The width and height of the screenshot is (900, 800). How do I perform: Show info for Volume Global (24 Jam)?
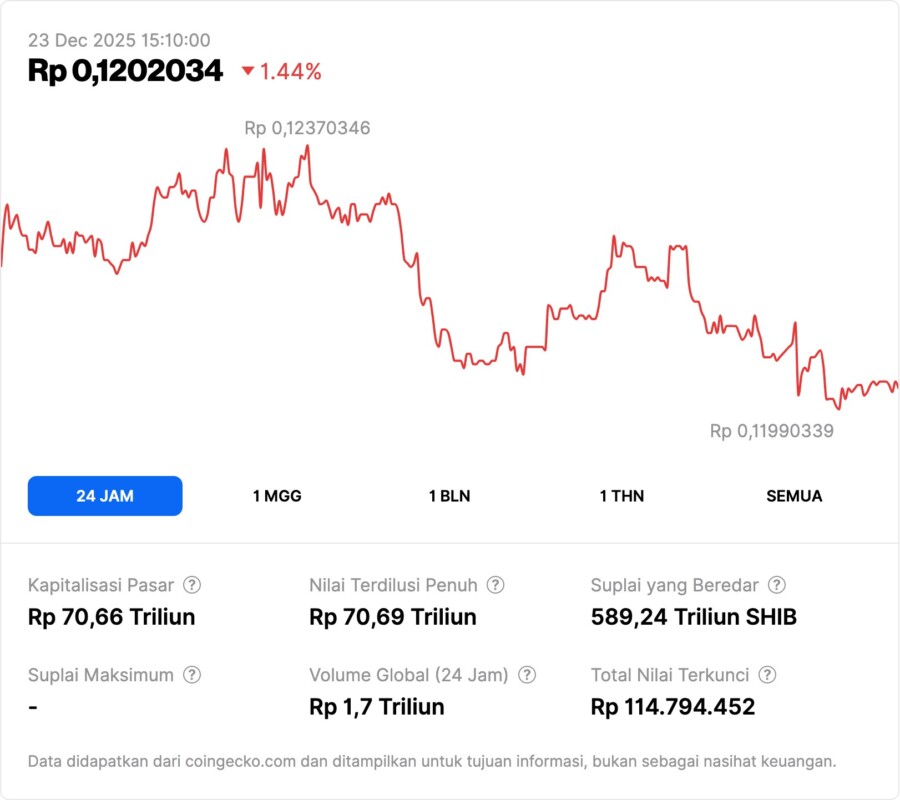tap(527, 675)
